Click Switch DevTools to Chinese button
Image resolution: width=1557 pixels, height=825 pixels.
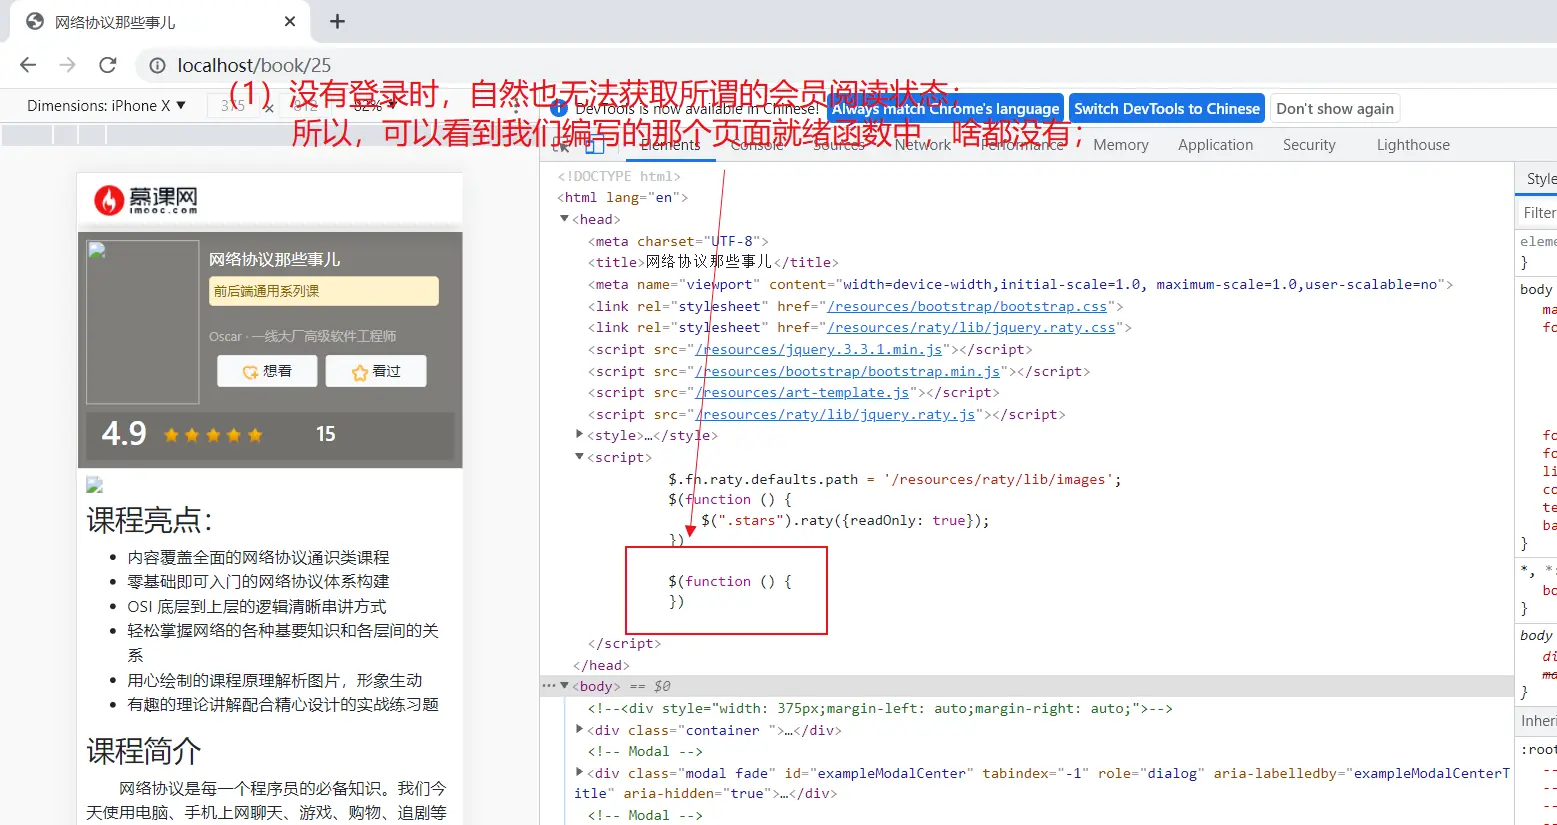pyautogui.click(x=1166, y=109)
